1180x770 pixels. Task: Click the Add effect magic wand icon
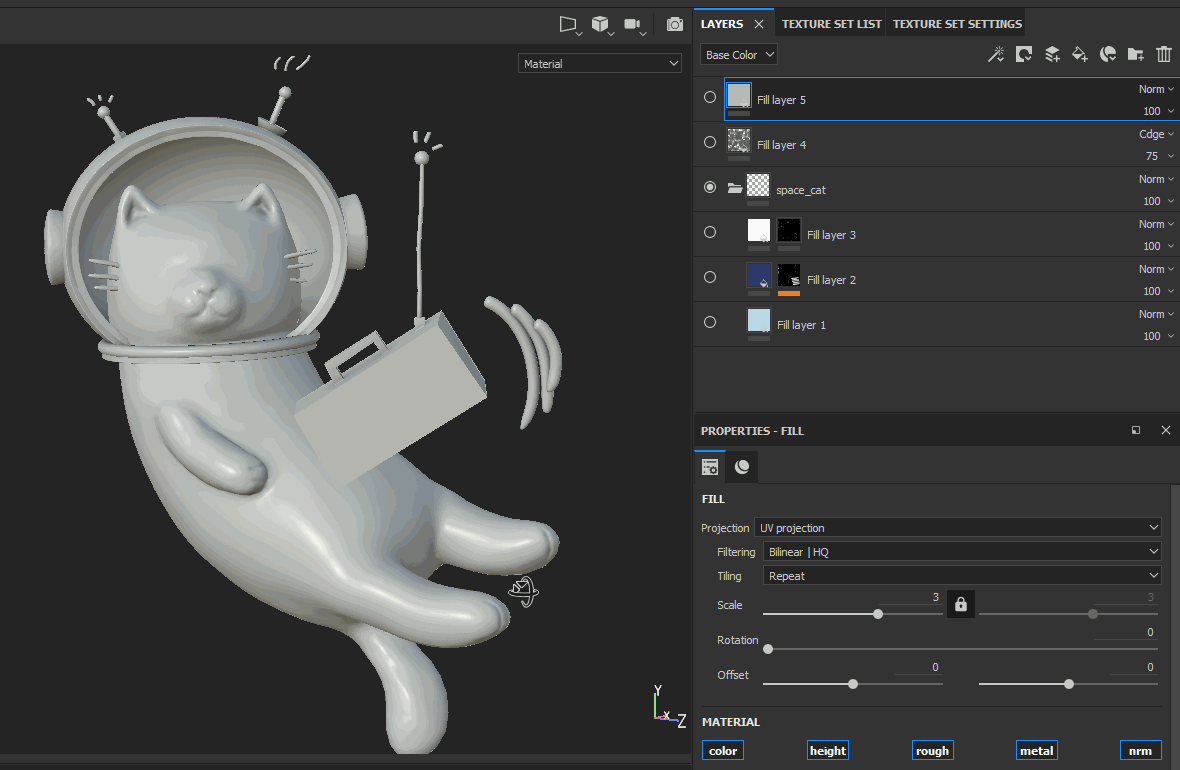point(996,55)
